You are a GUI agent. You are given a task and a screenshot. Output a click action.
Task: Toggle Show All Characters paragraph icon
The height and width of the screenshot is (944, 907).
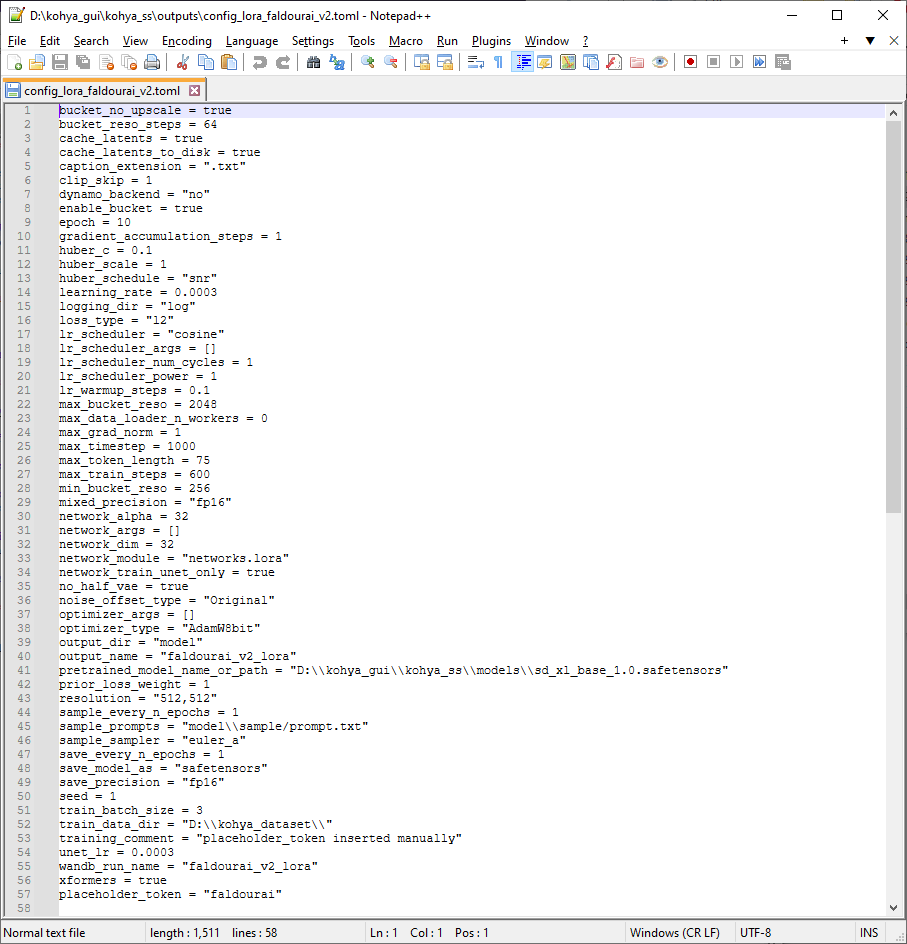click(x=498, y=61)
